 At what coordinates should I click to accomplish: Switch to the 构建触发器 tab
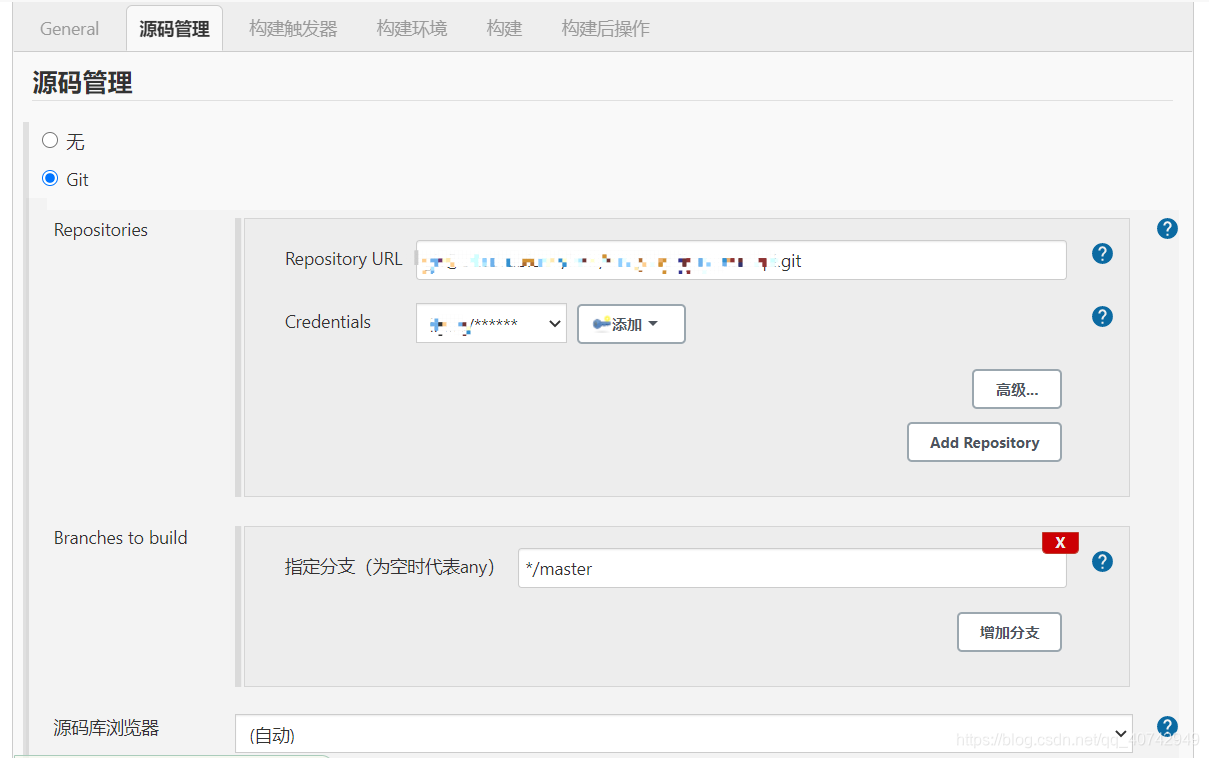pyautogui.click(x=293, y=29)
